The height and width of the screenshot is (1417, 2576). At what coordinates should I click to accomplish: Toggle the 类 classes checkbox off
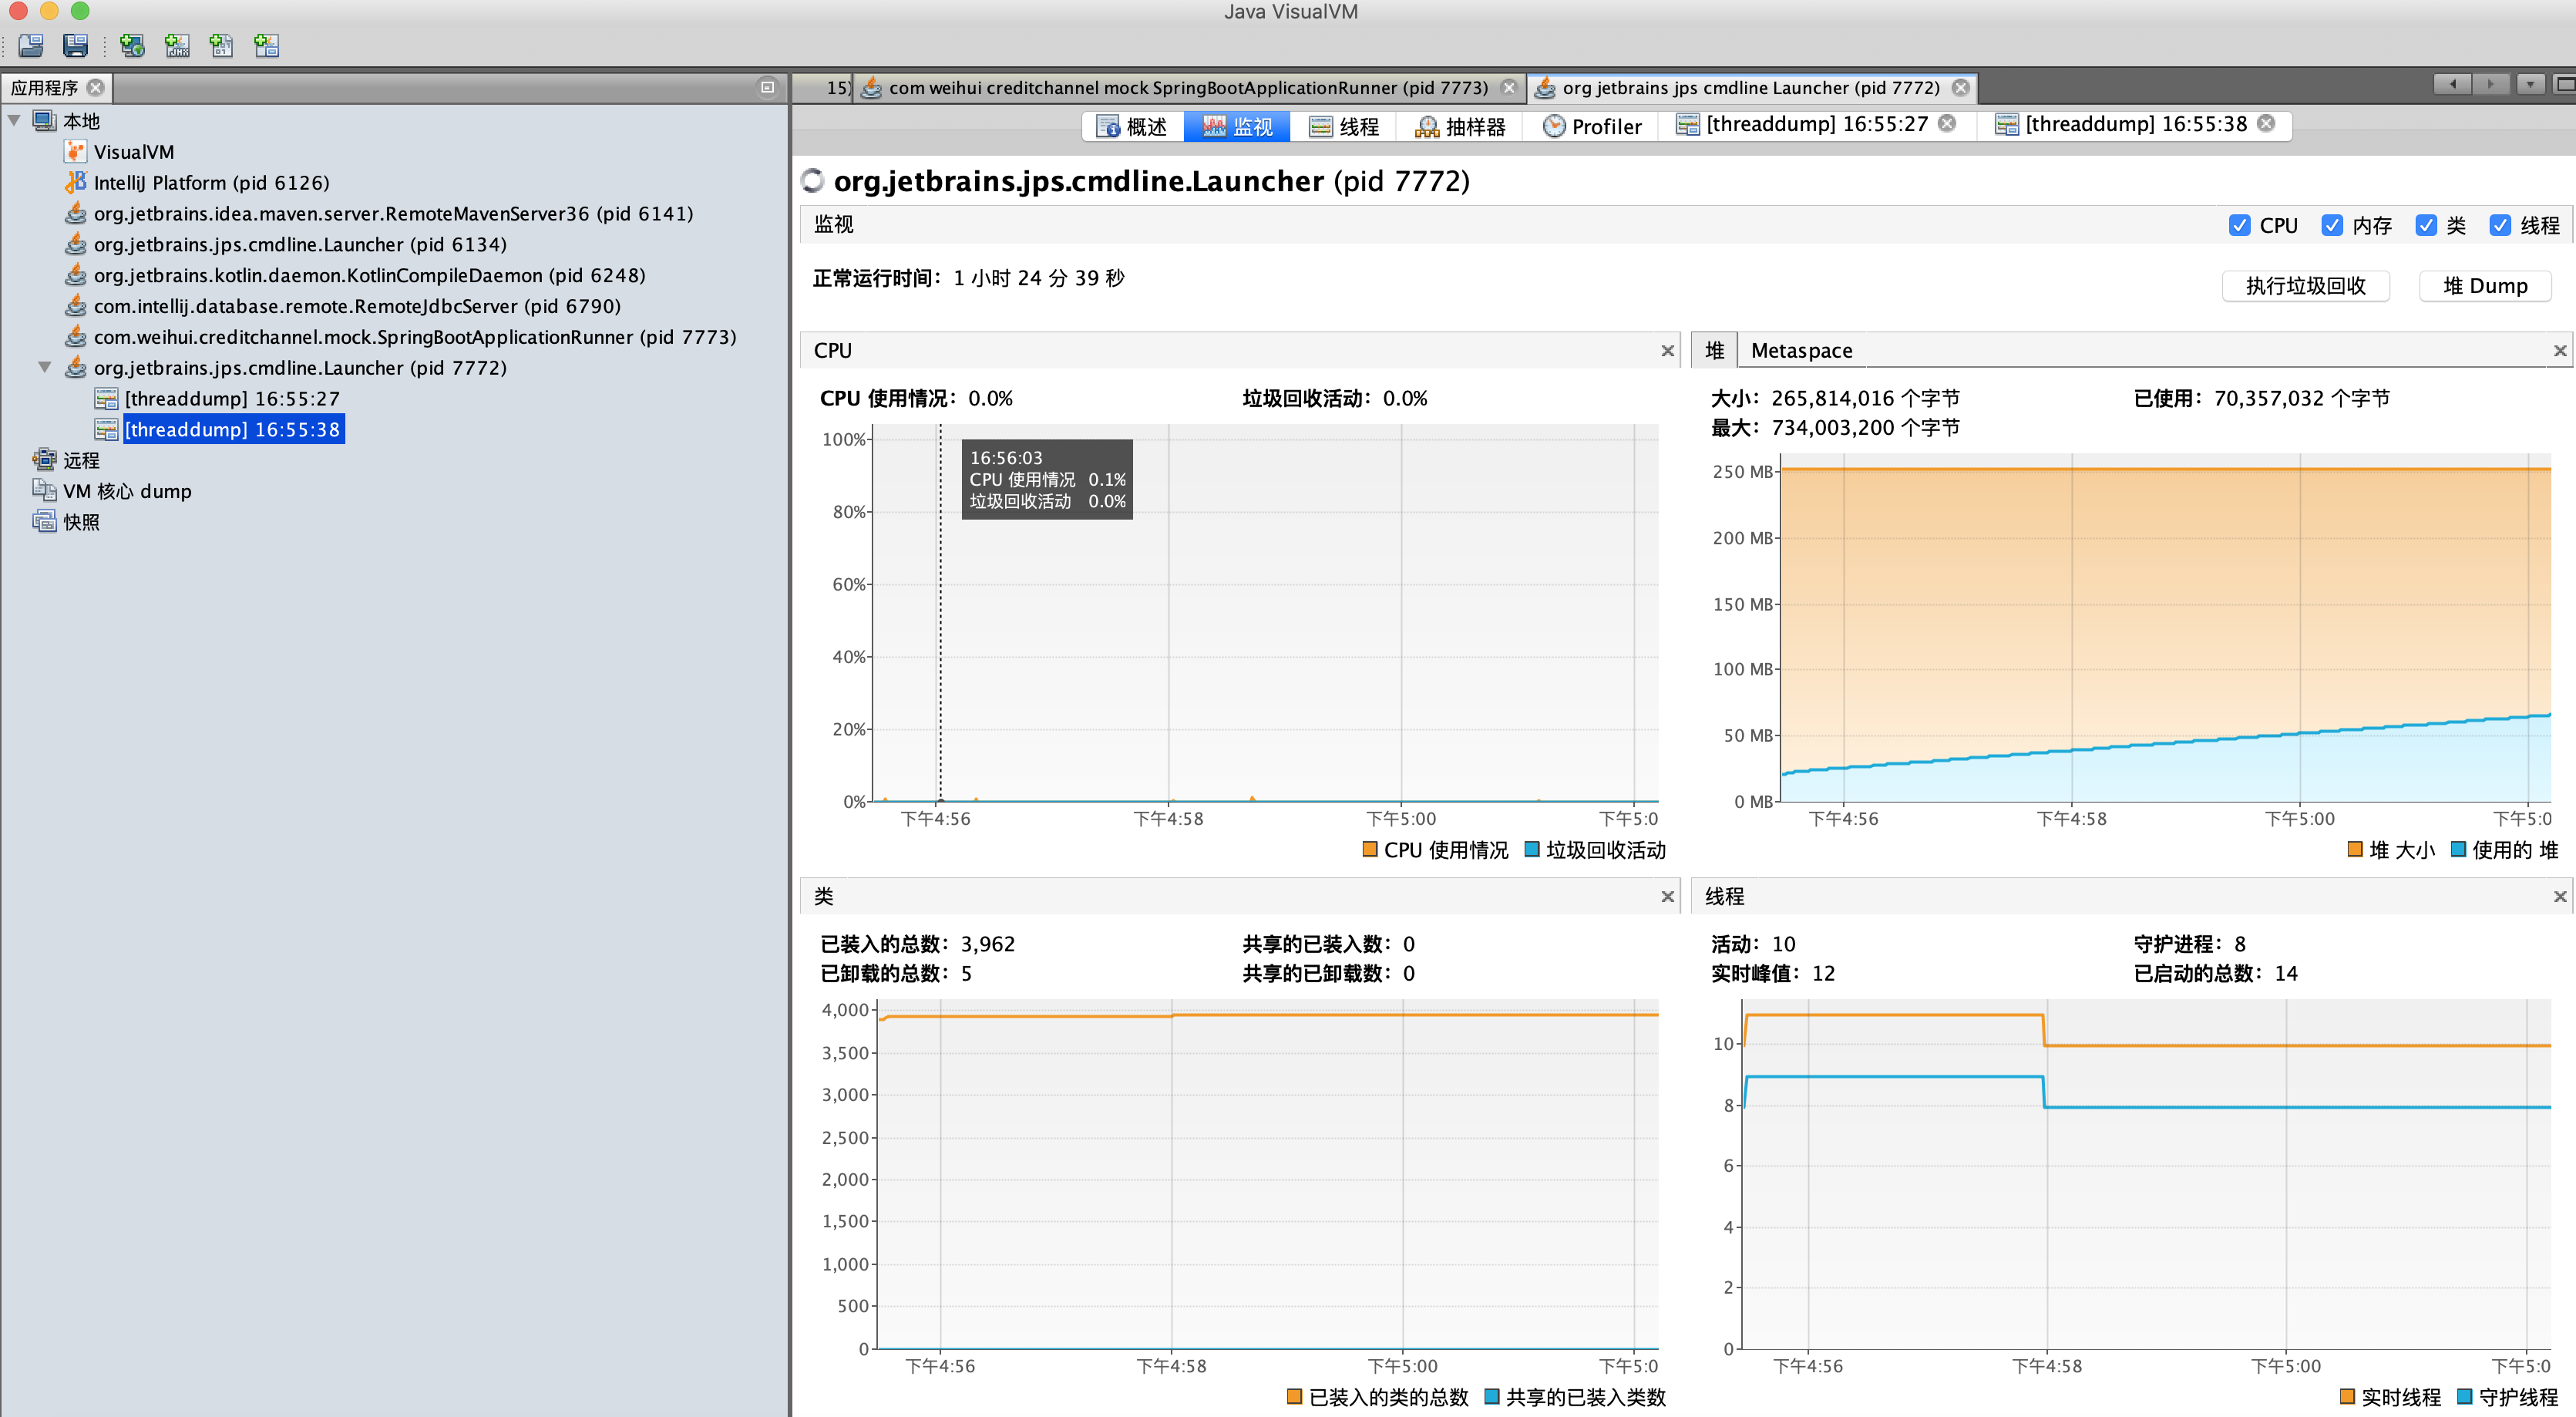(x=2427, y=225)
